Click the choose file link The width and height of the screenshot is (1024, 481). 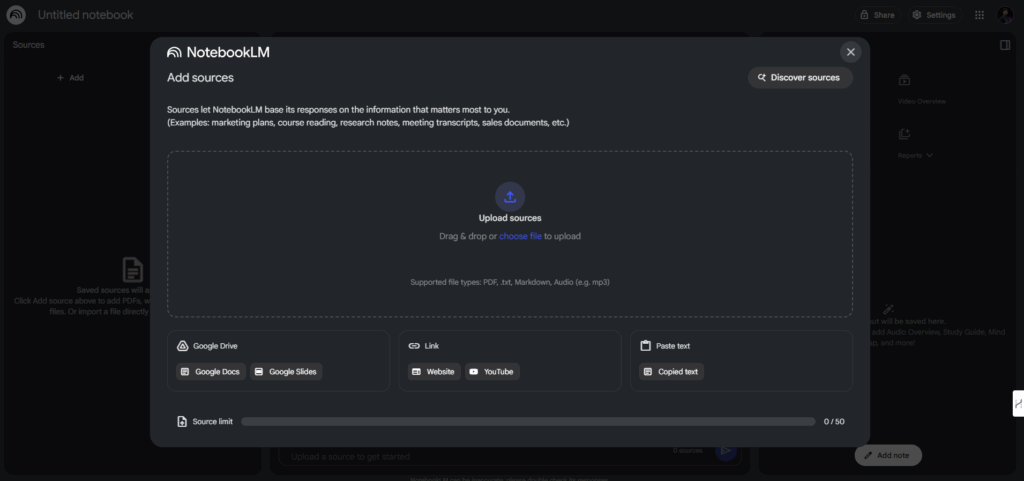click(520, 236)
